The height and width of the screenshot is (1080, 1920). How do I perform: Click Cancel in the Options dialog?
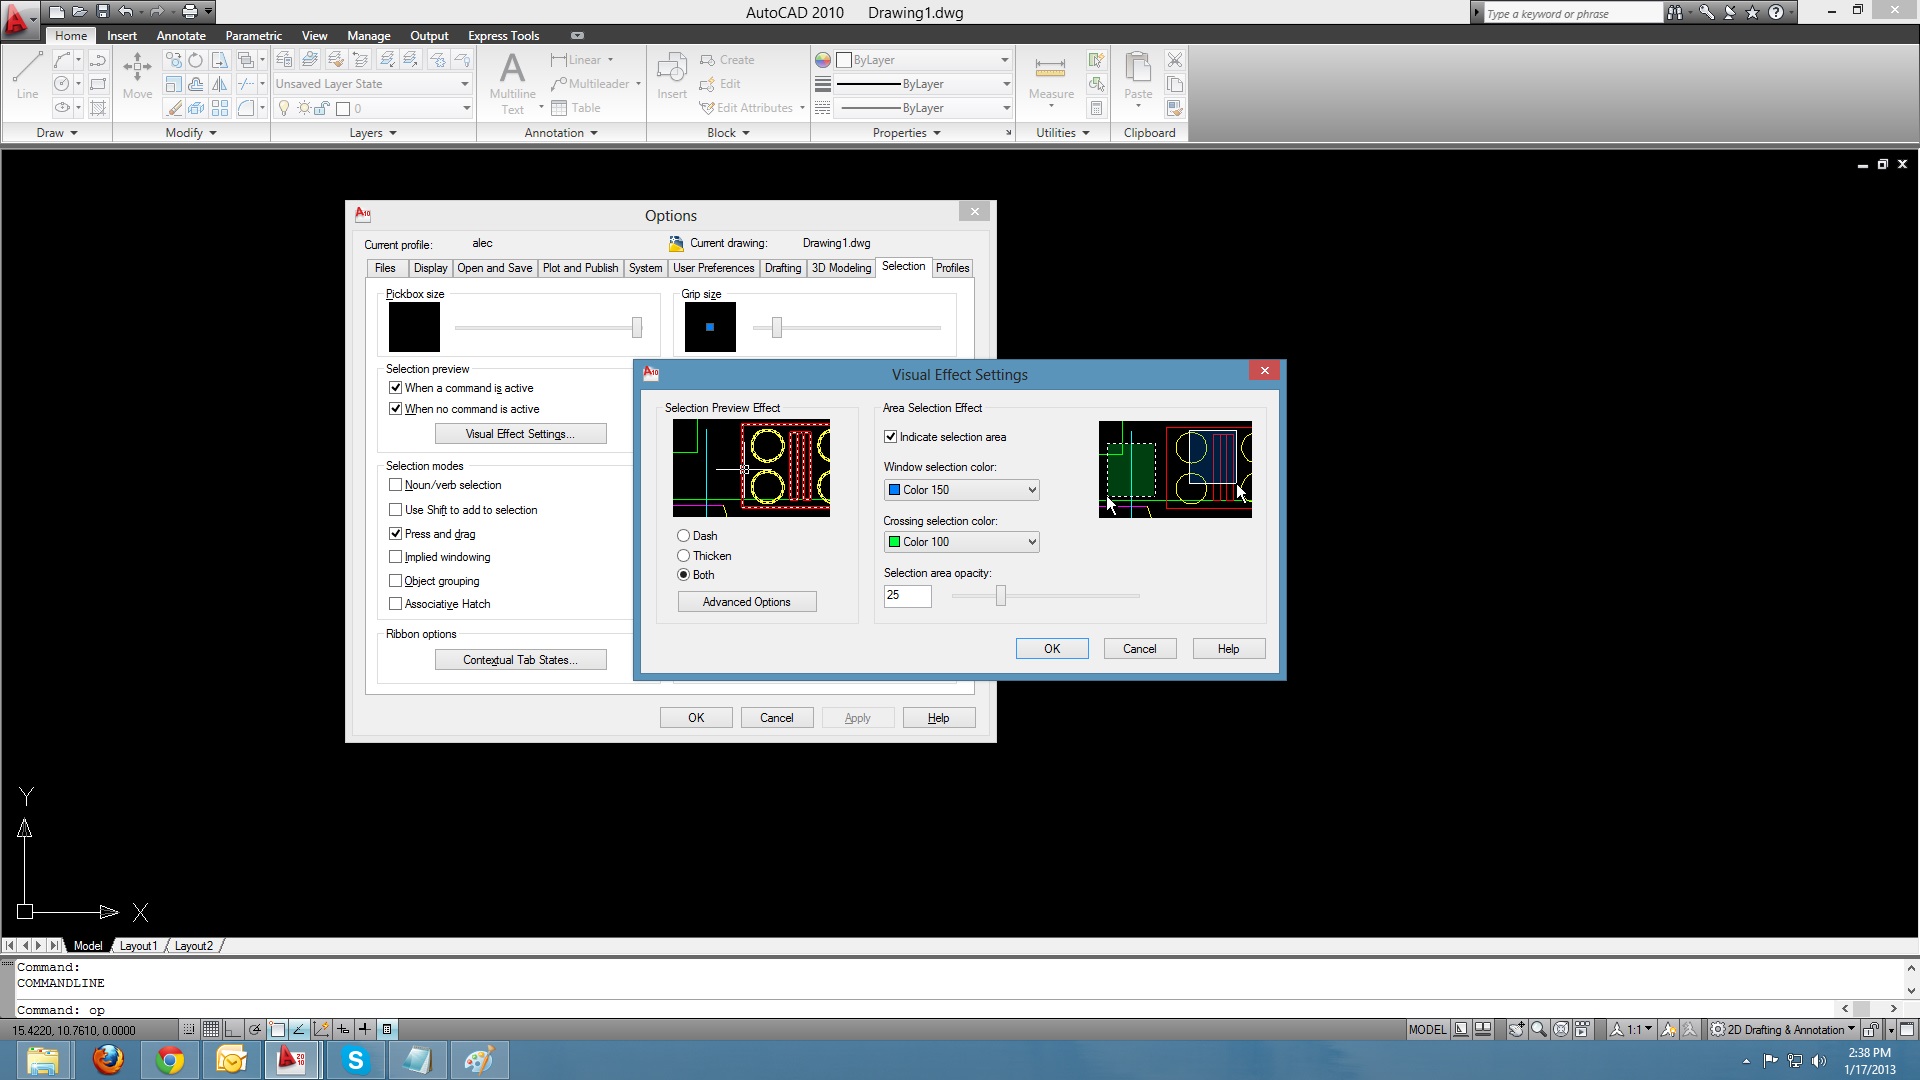point(777,718)
